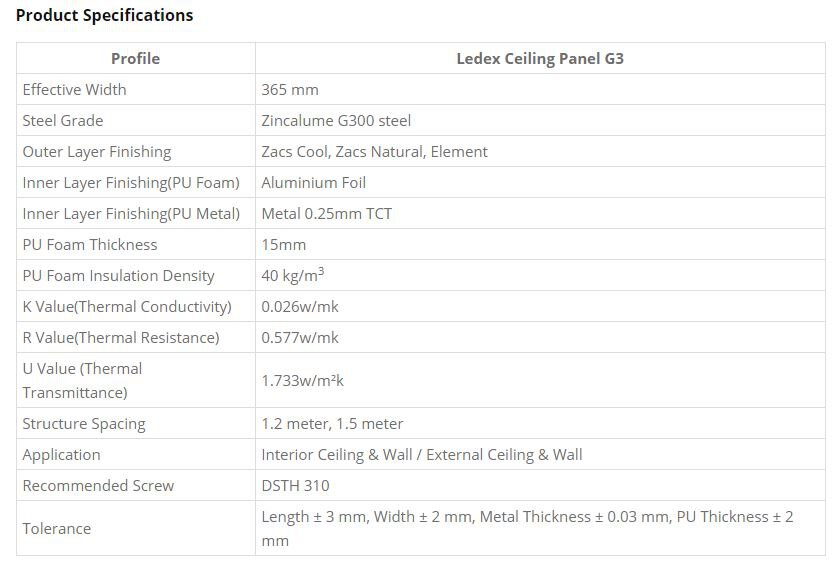This screenshot has height=570, width=836.
Task: Click the PU Foam Thickness label
Action: pyautogui.click(x=90, y=244)
